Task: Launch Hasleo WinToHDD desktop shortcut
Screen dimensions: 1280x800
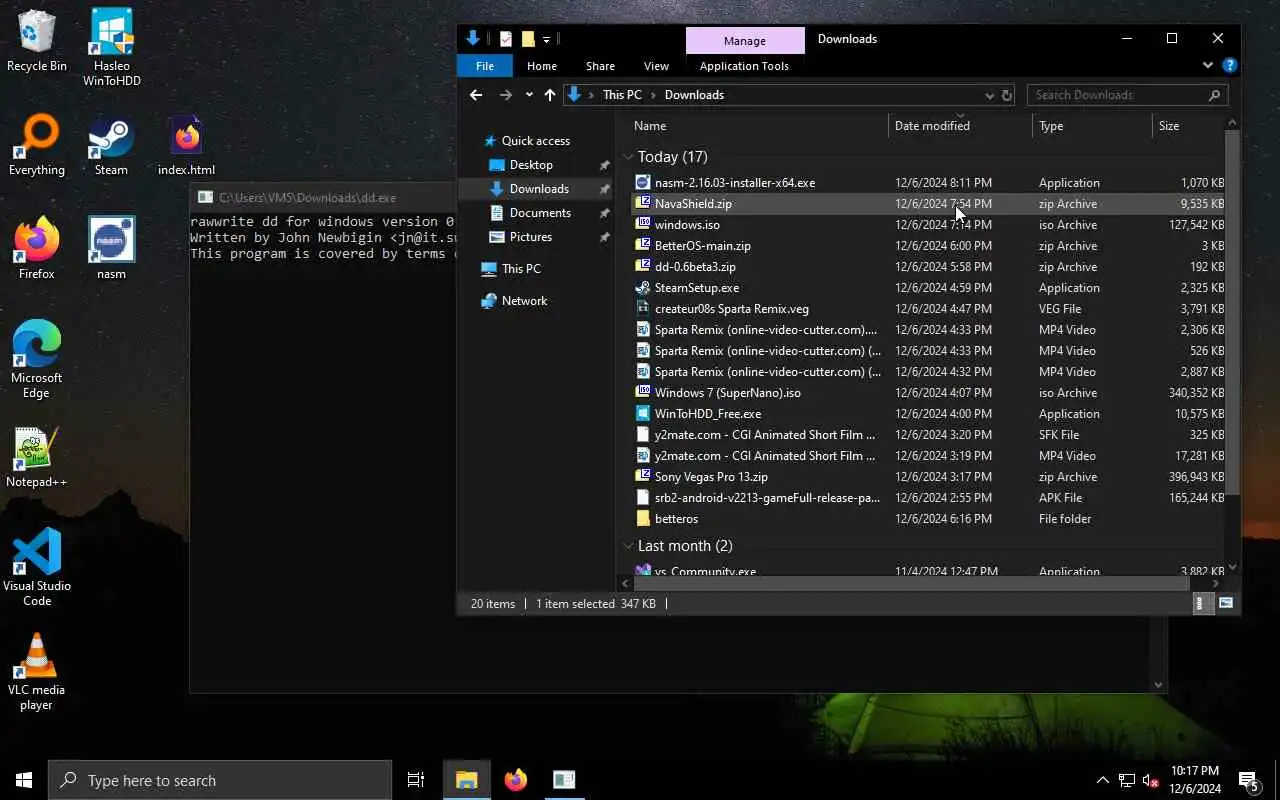Action: (x=112, y=46)
